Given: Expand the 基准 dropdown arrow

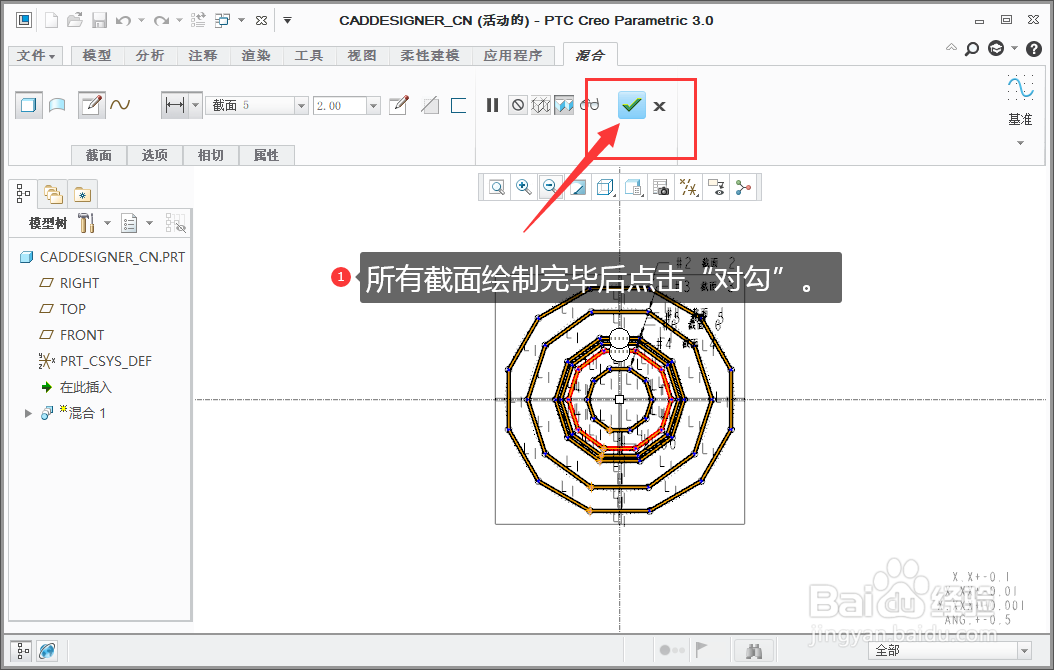Looking at the screenshot, I should 1020,142.
